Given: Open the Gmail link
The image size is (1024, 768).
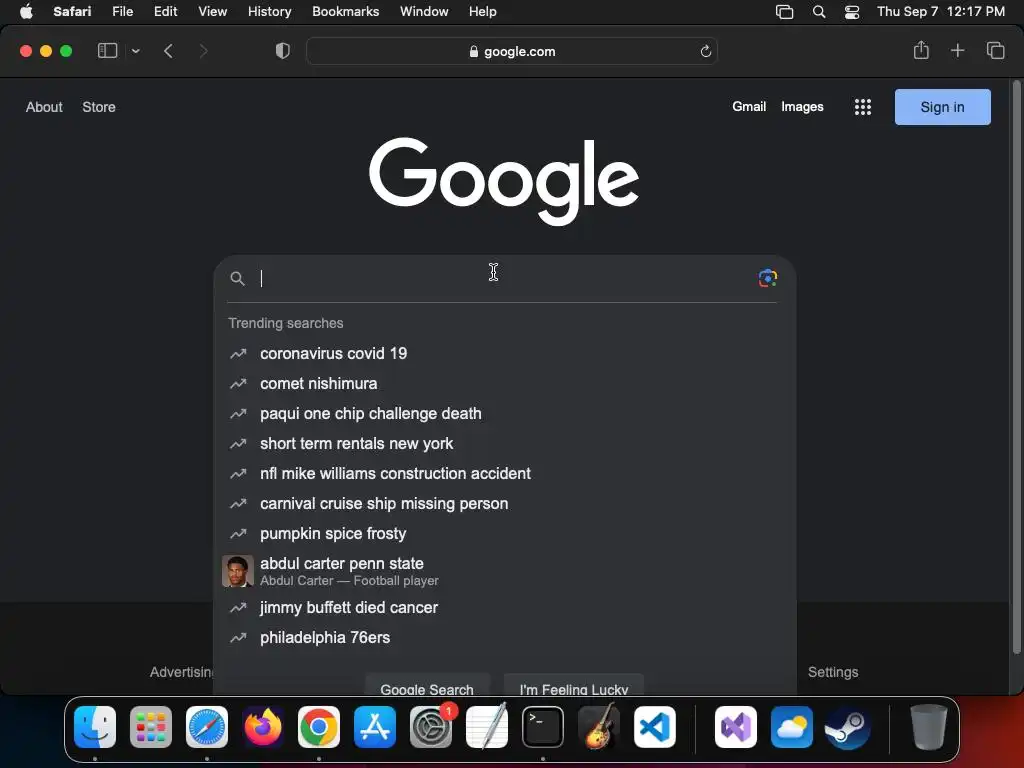Looking at the screenshot, I should (x=749, y=106).
